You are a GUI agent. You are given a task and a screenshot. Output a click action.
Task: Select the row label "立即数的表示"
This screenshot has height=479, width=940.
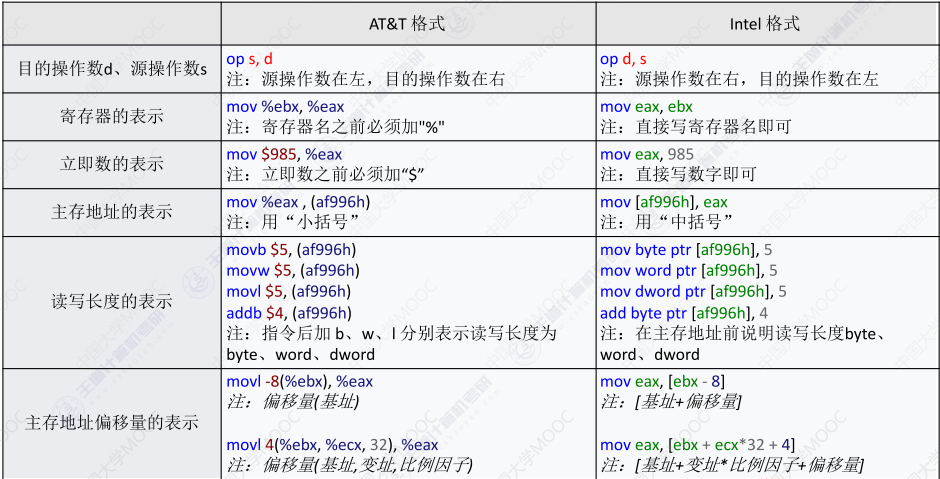click(x=112, y=164)
